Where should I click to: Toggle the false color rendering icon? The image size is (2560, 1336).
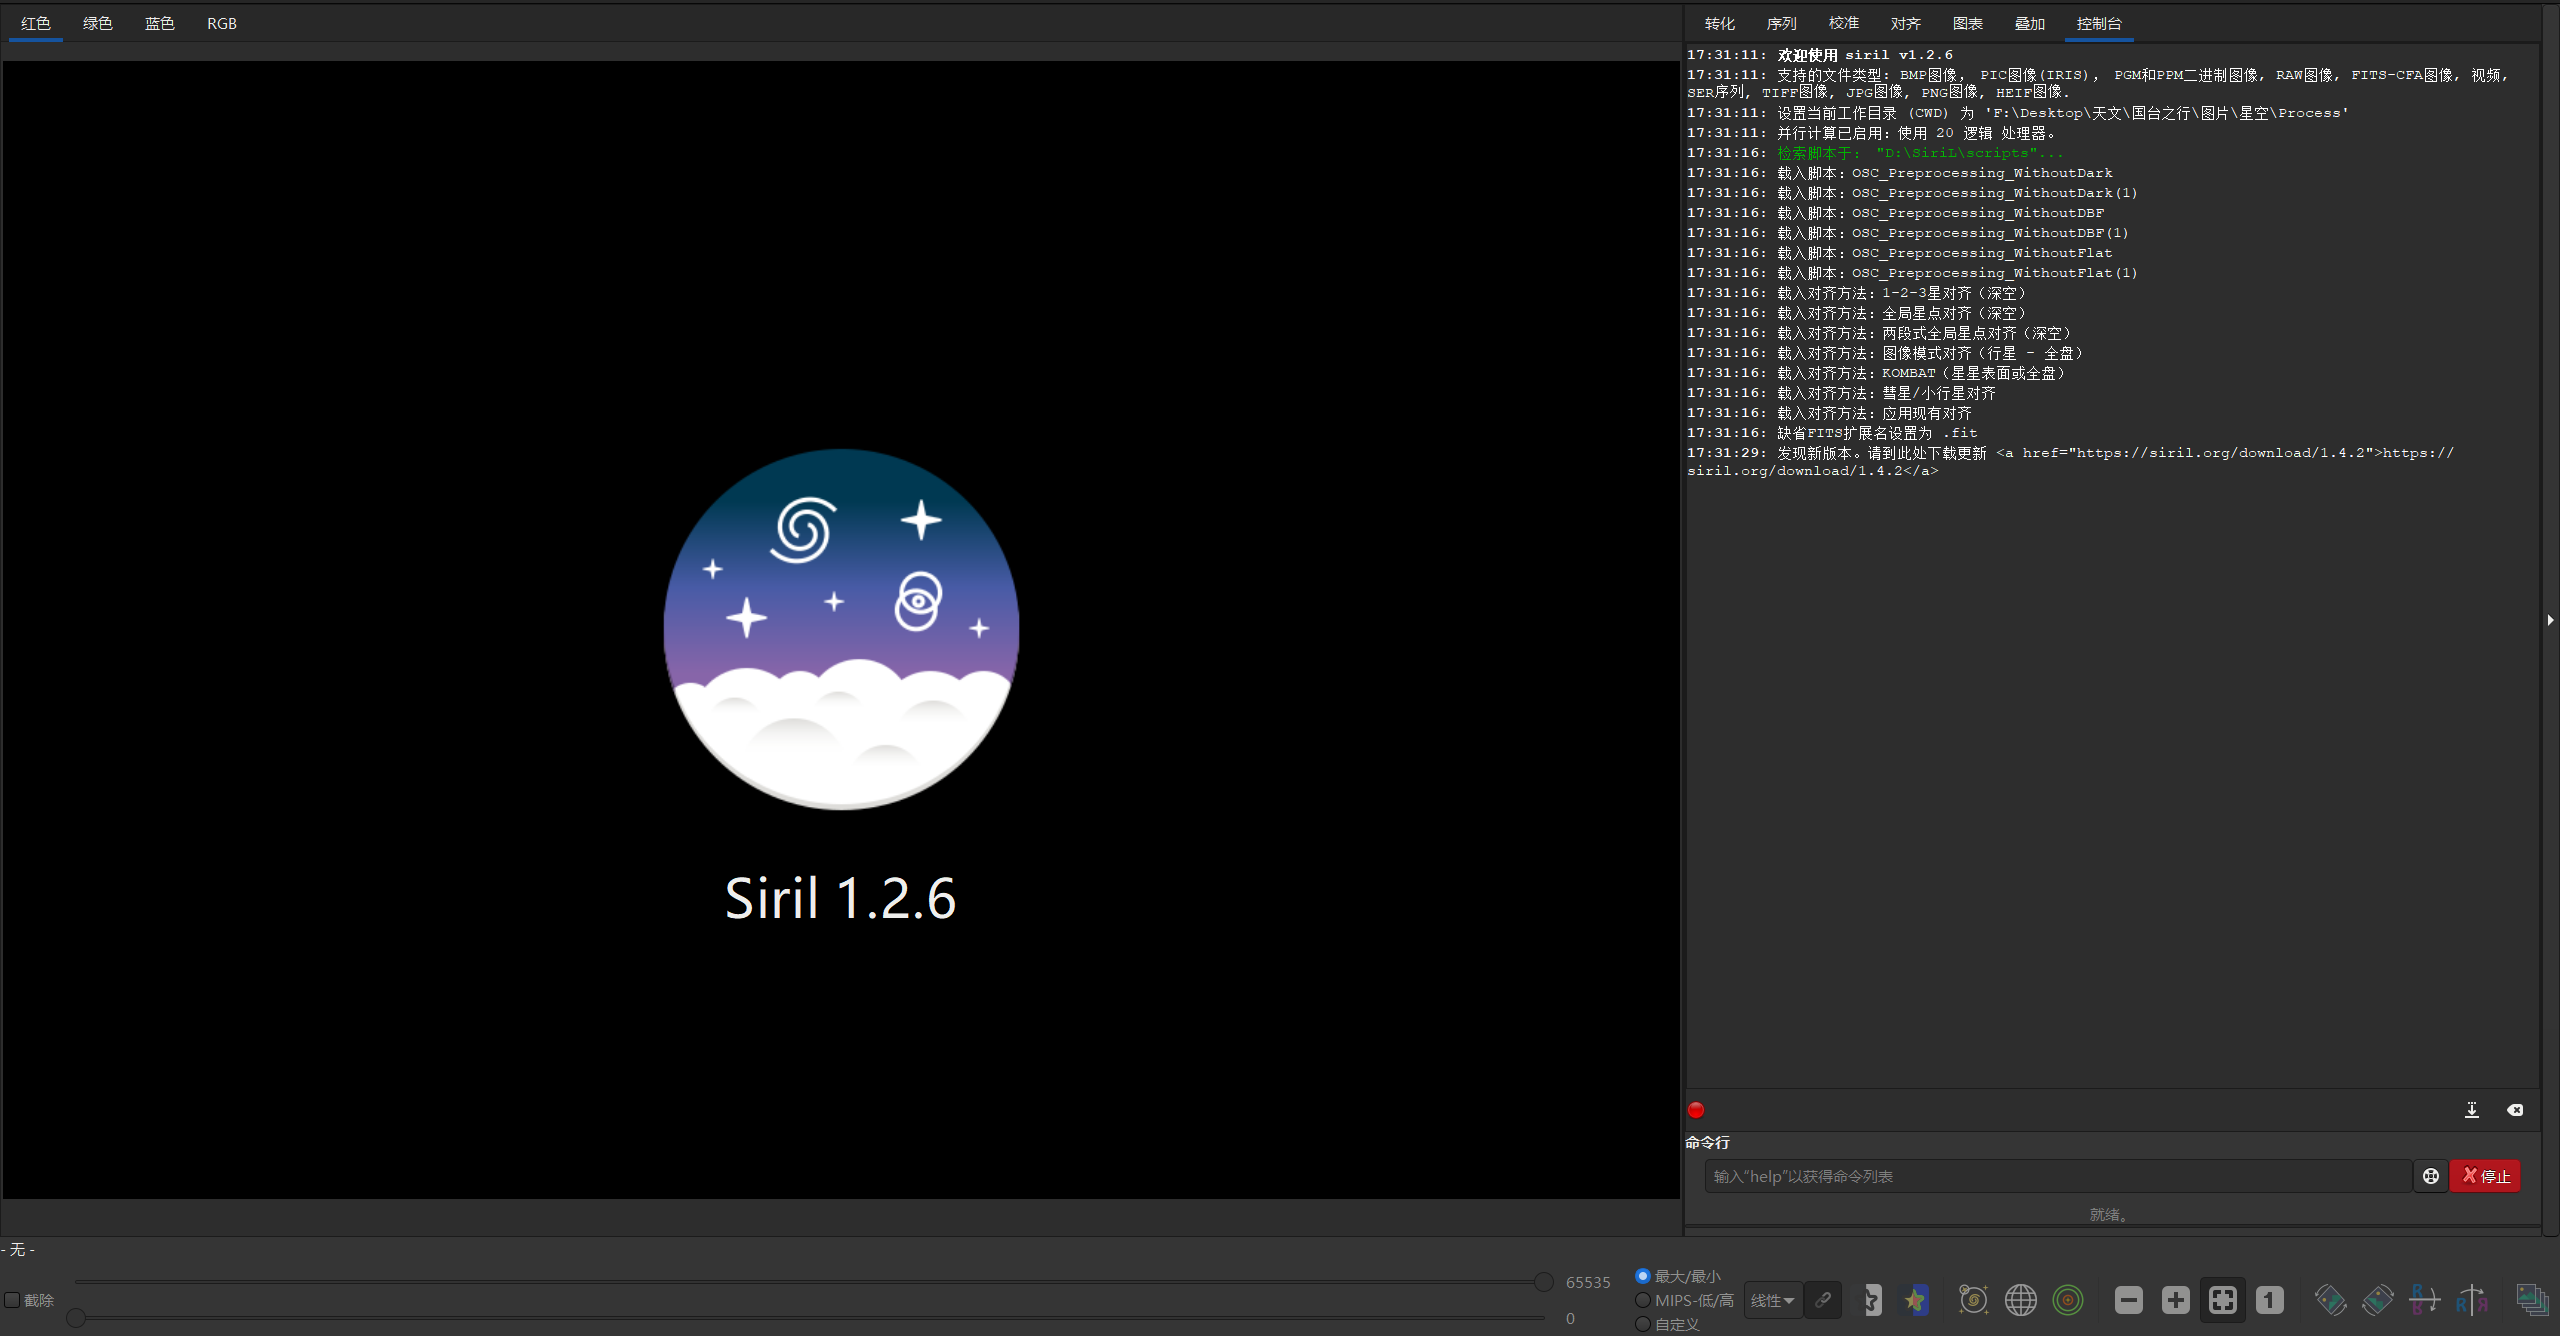(1914, 1300)
